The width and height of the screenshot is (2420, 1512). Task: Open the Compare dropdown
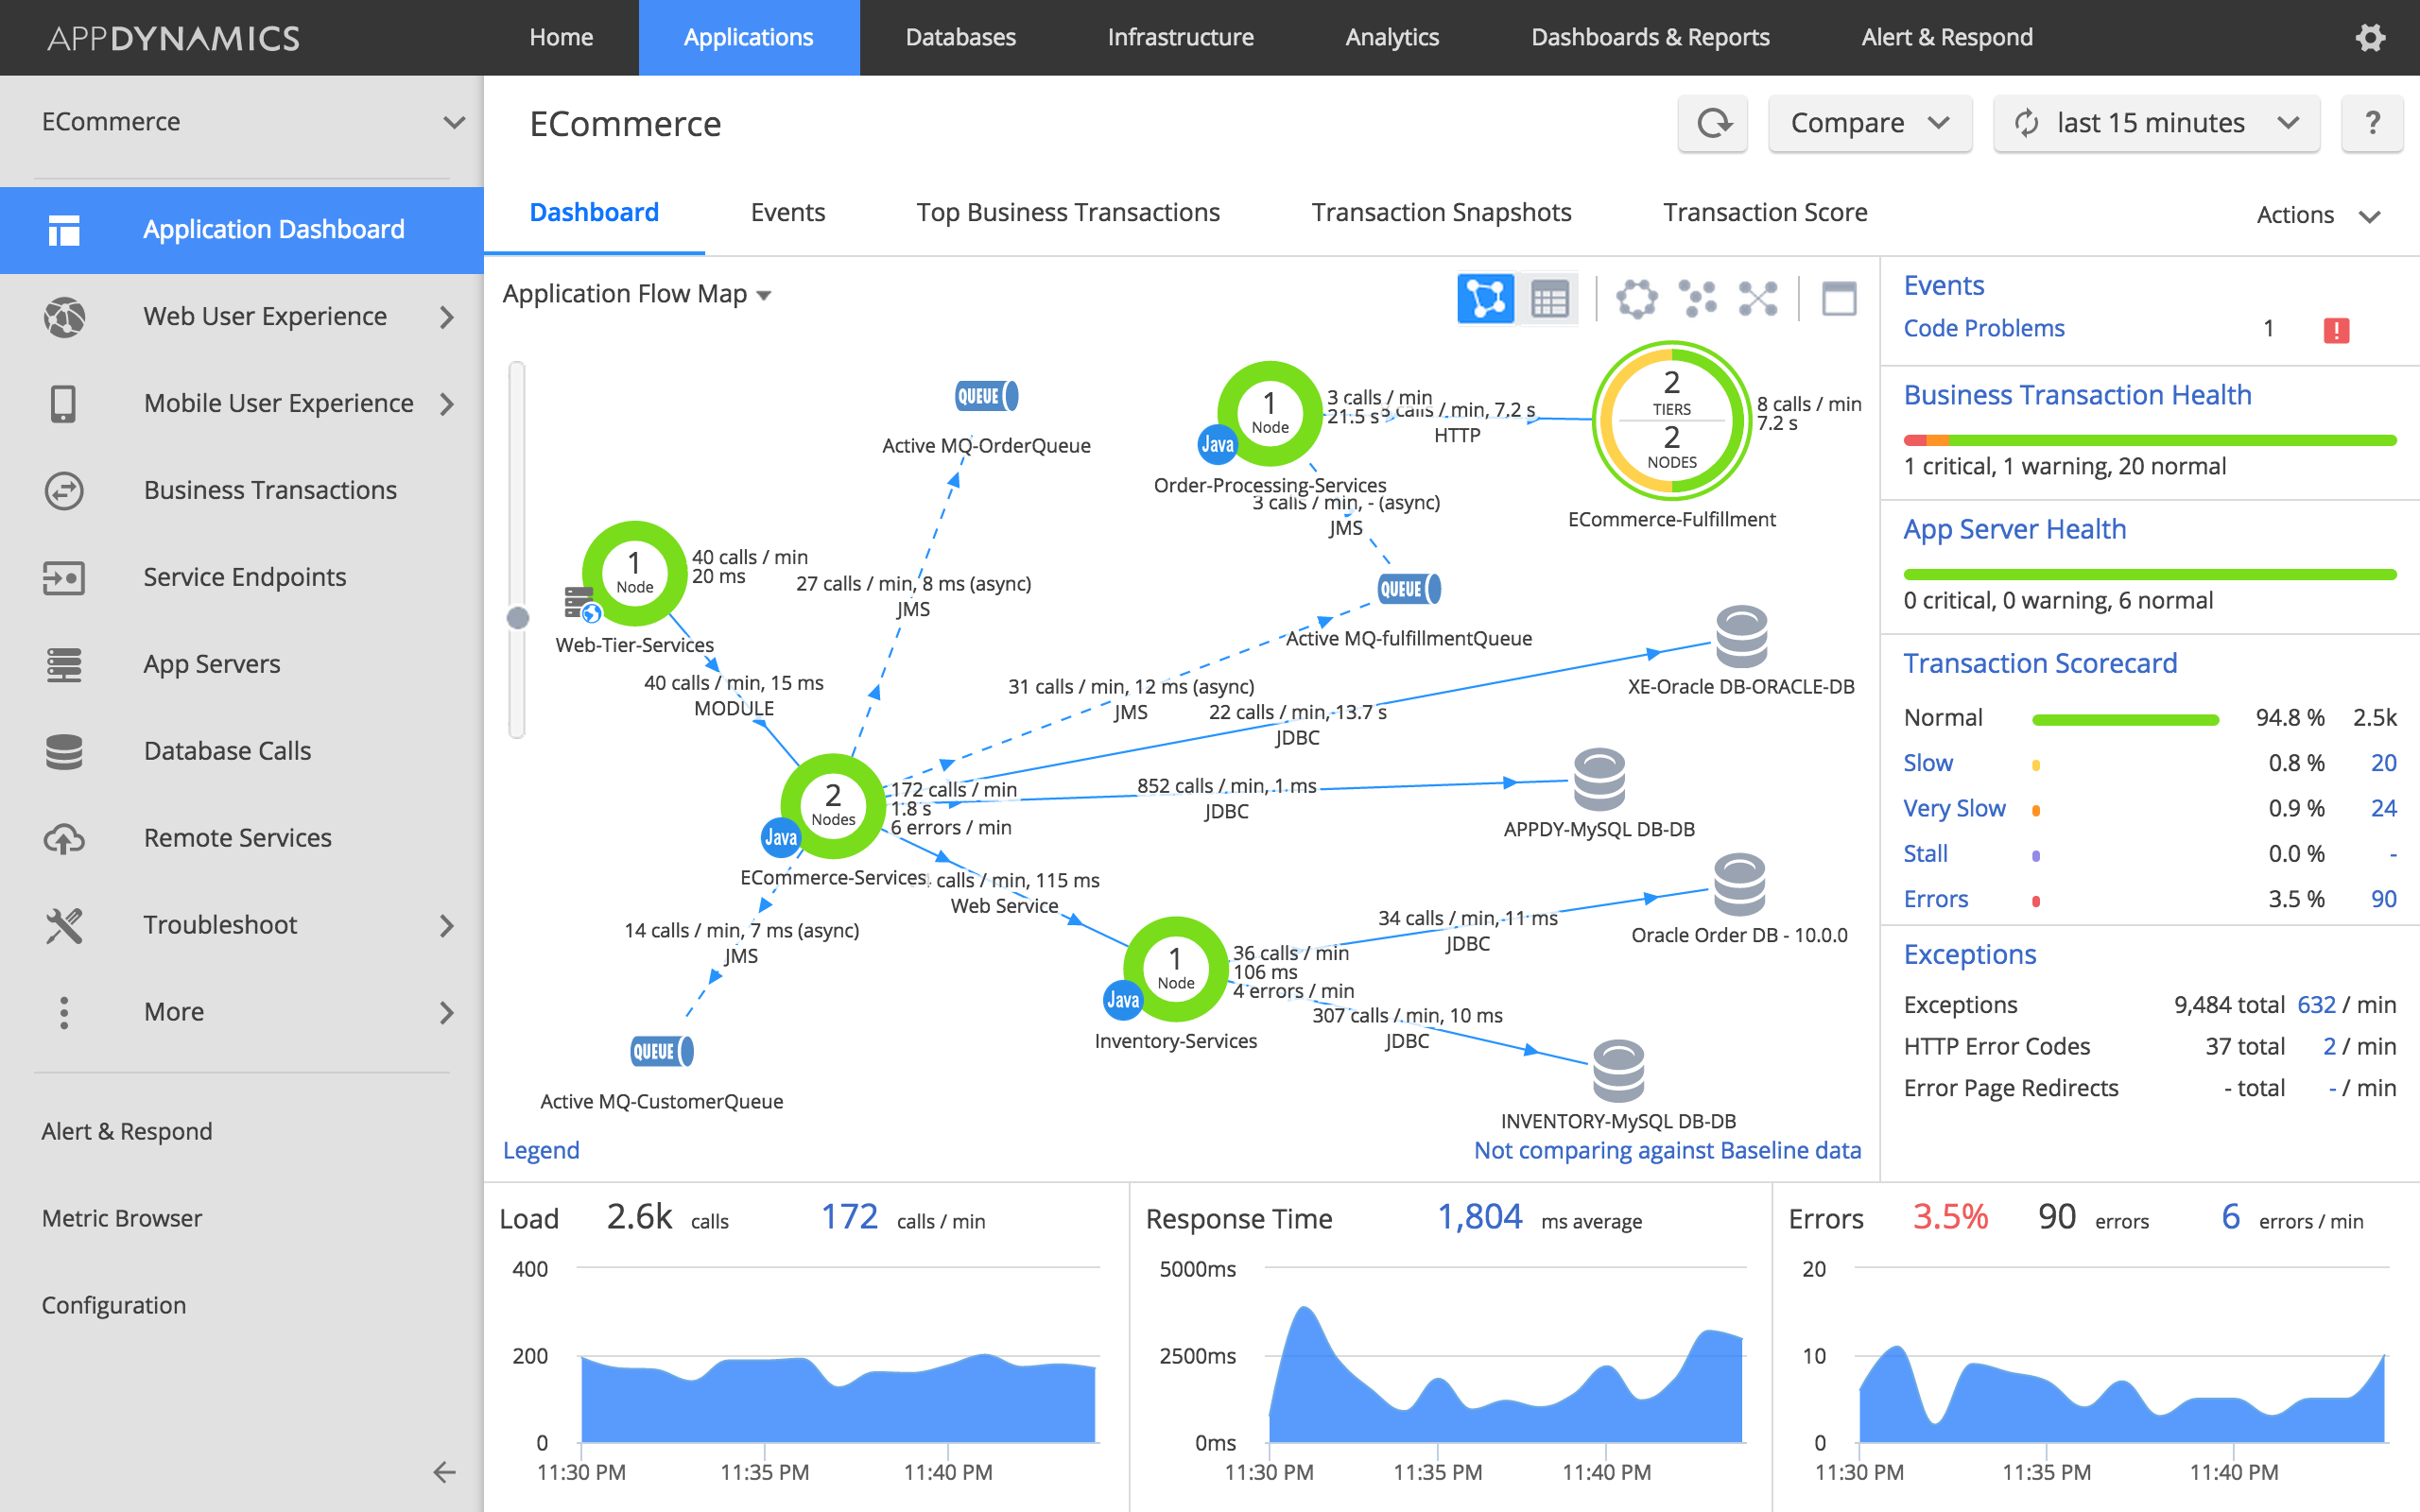[1869, 123]
